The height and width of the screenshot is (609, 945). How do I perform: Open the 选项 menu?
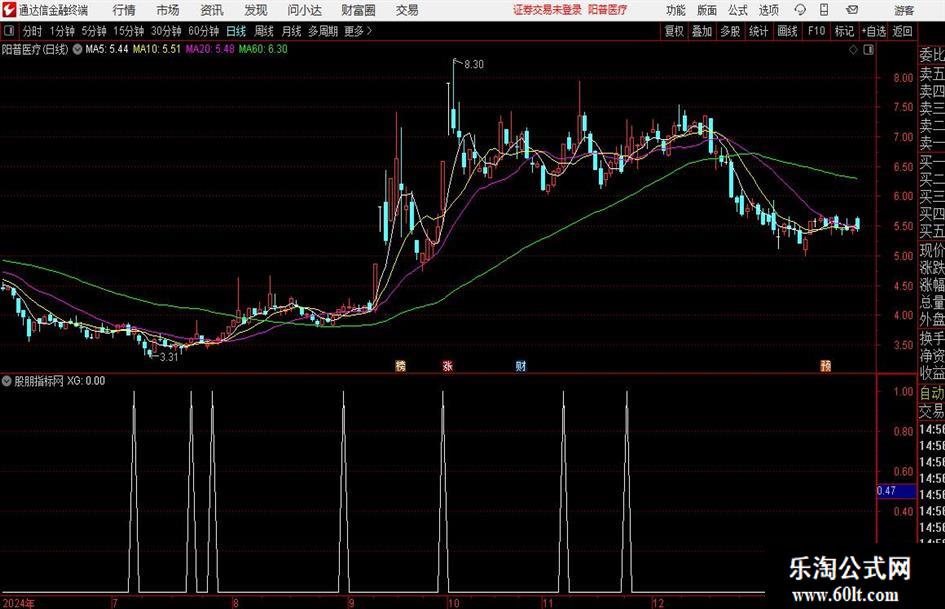click(768, 10)
